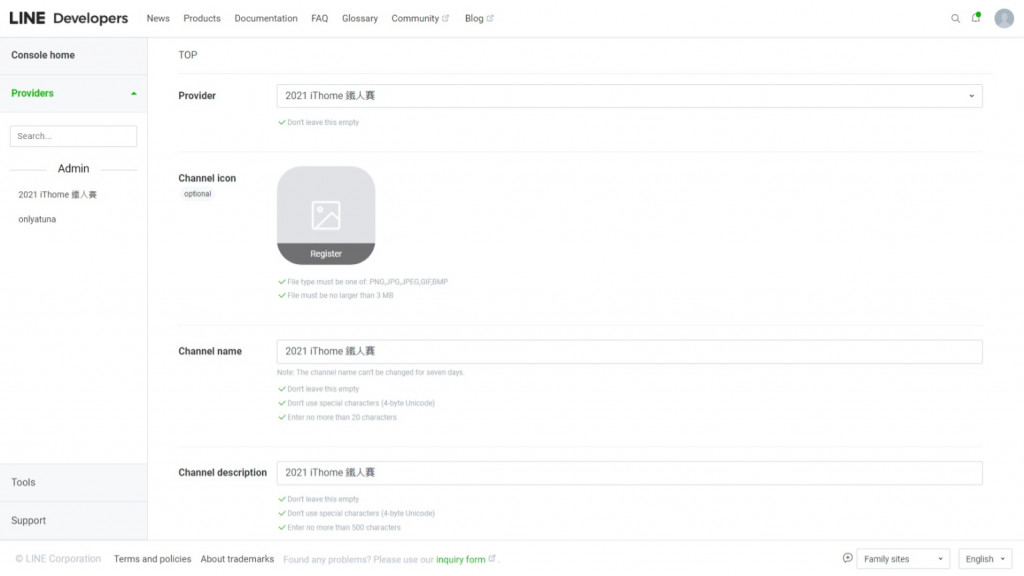Click the file type PNG,JPG requirement text
The height and width of the screenshot is (576, 1024).
click(368, 282)
